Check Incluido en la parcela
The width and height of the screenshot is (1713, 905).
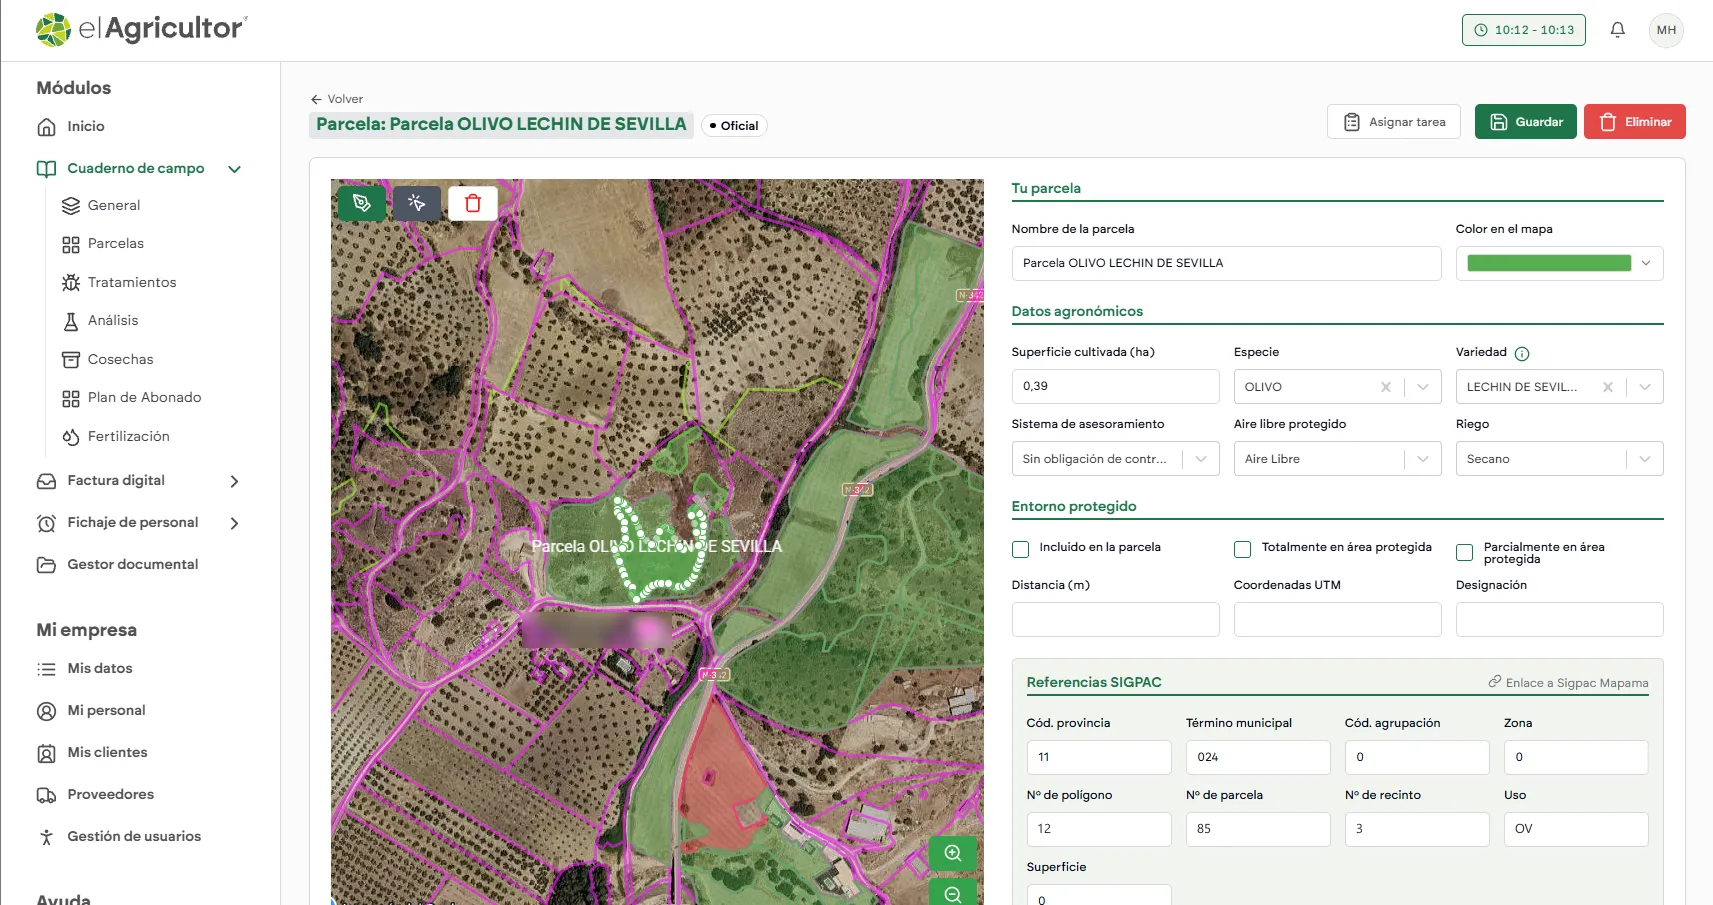point(1021,549)
